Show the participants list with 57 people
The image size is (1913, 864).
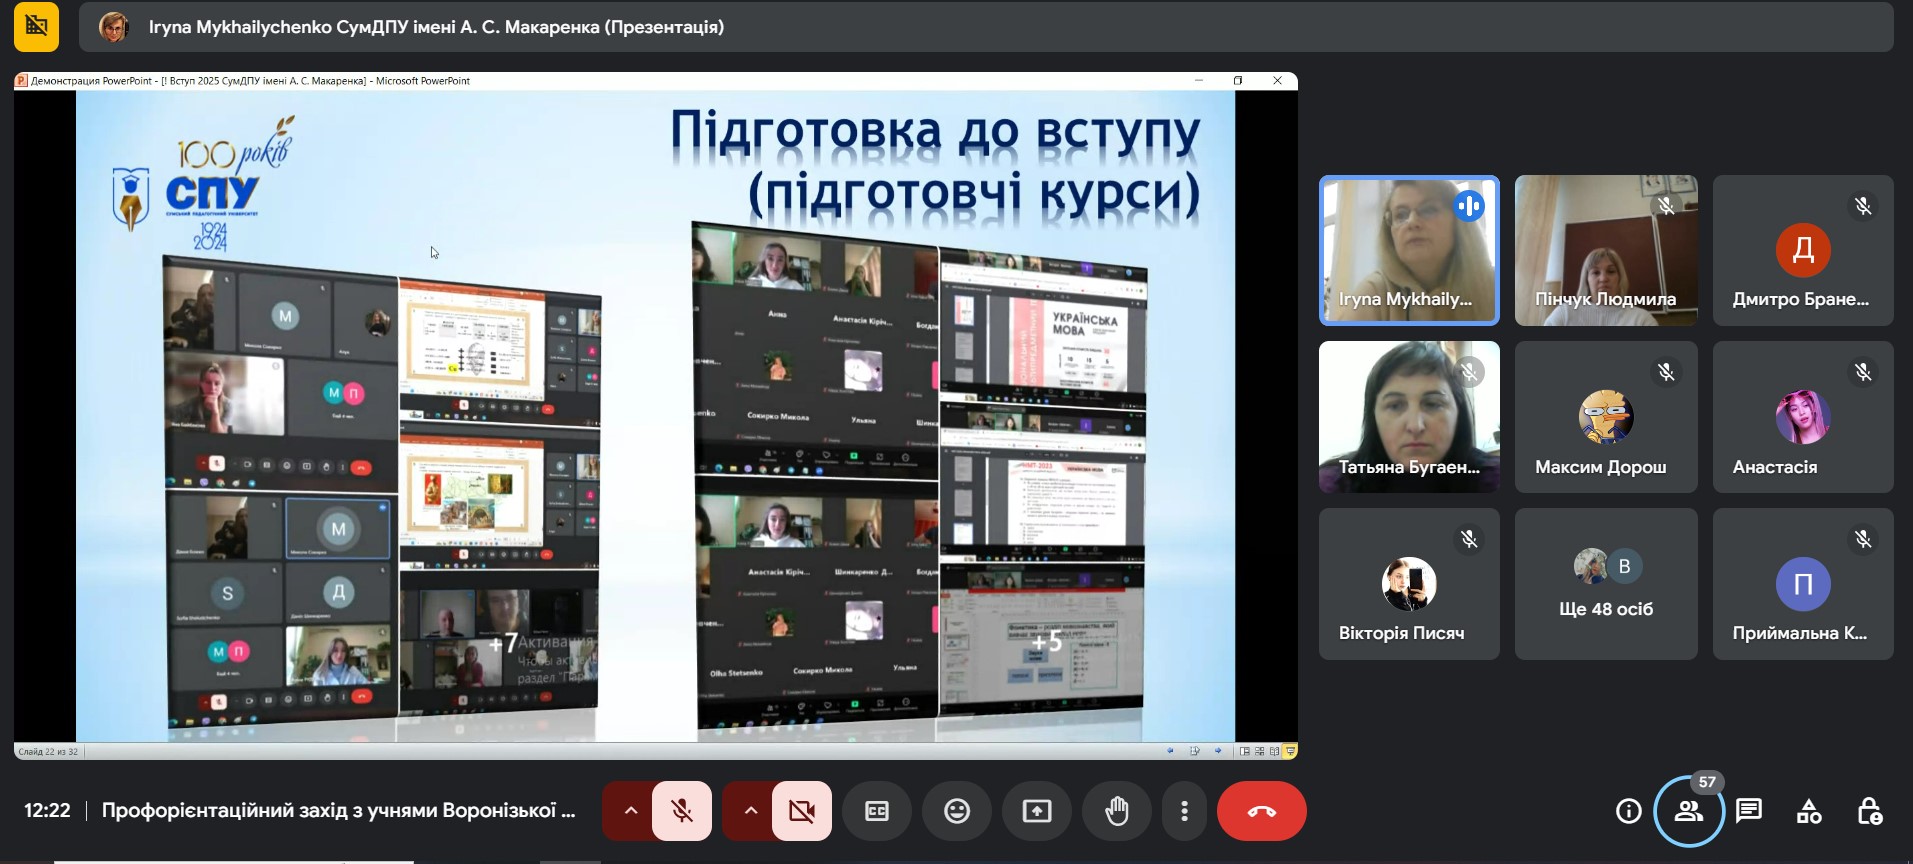tap(1689, 811)
